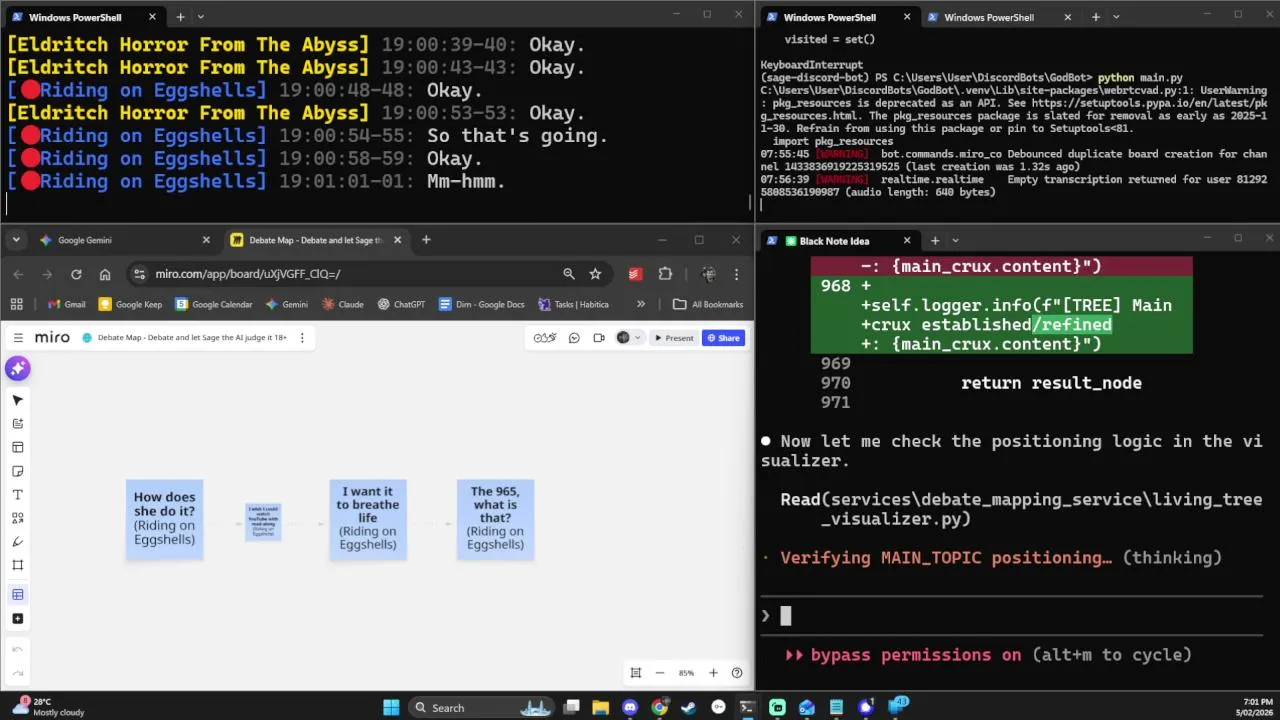
Task: Select the Miro pen tool
Action: 17,542
